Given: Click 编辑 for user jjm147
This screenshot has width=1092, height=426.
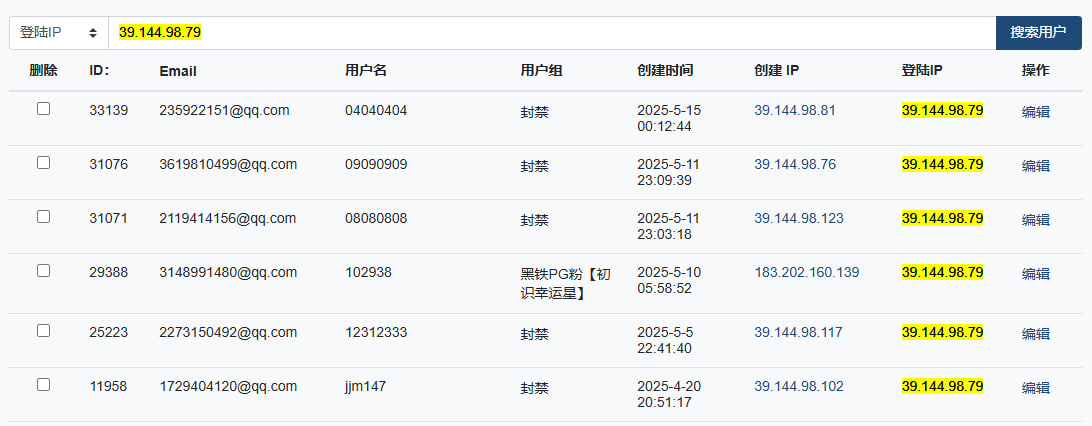Looking at the screenshot, I should tap(1035, 388).
